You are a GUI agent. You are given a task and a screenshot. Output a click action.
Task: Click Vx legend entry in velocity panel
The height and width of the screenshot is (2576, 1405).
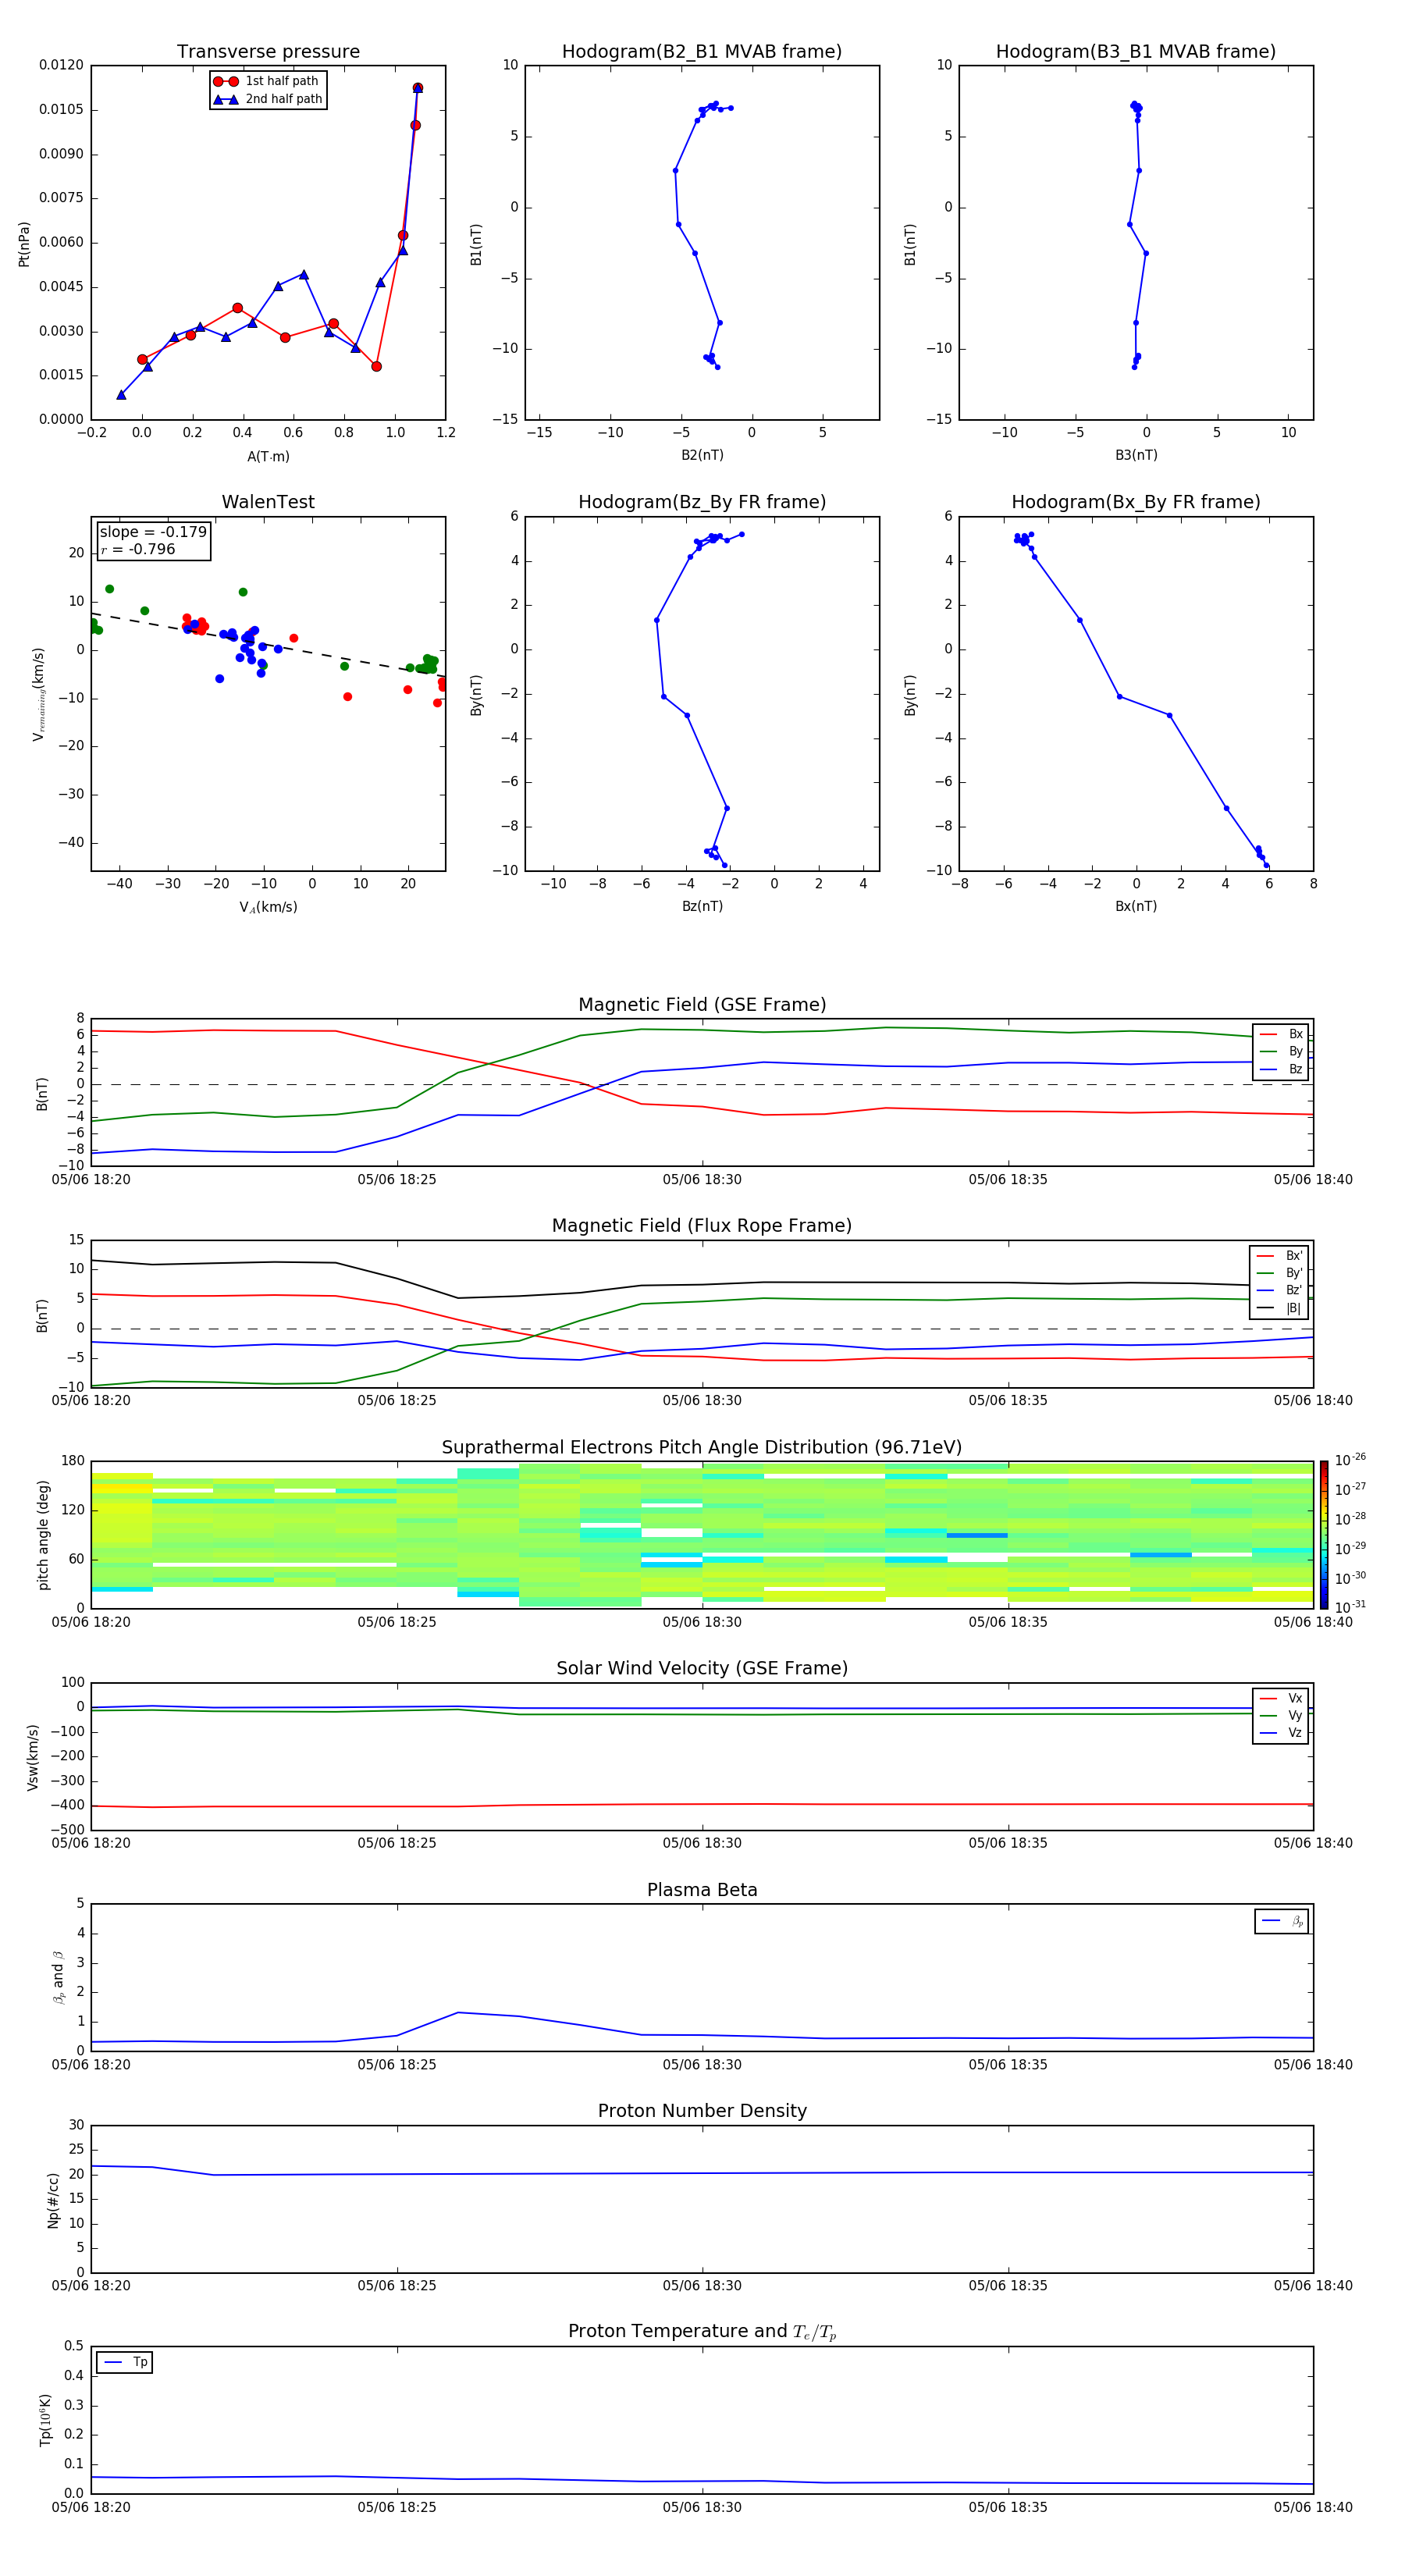click(x=1281, y=1699)
